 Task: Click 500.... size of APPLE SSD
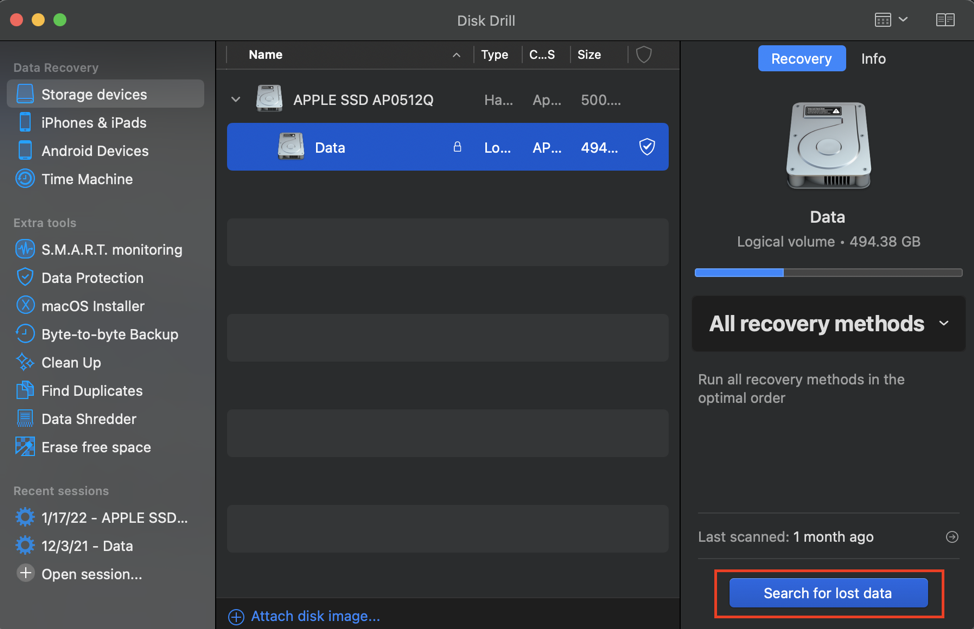coord(601,100)
